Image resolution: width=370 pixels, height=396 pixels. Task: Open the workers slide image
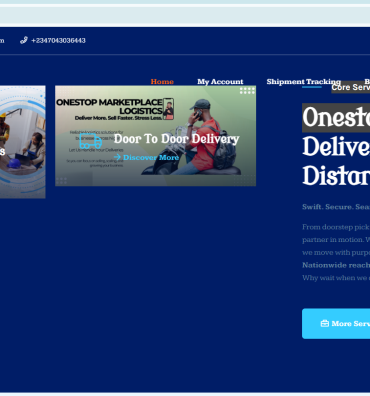coord(23,142)
